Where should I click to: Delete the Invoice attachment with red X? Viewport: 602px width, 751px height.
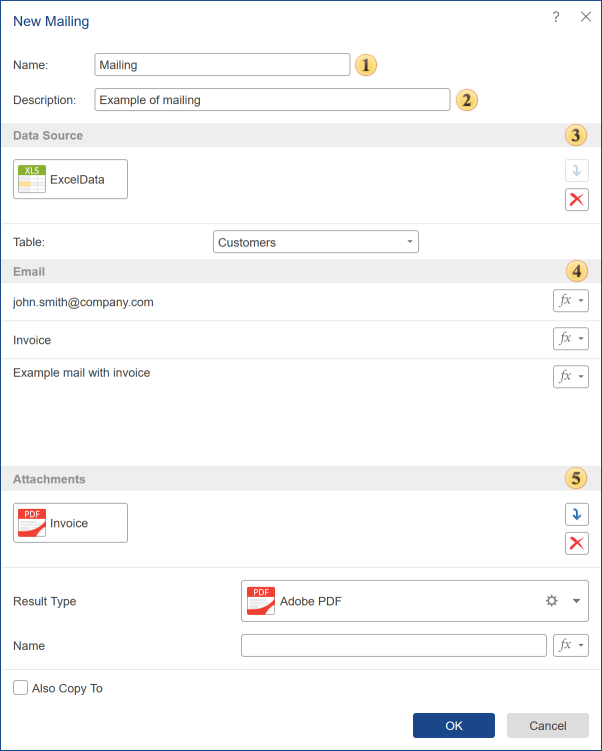576,543
